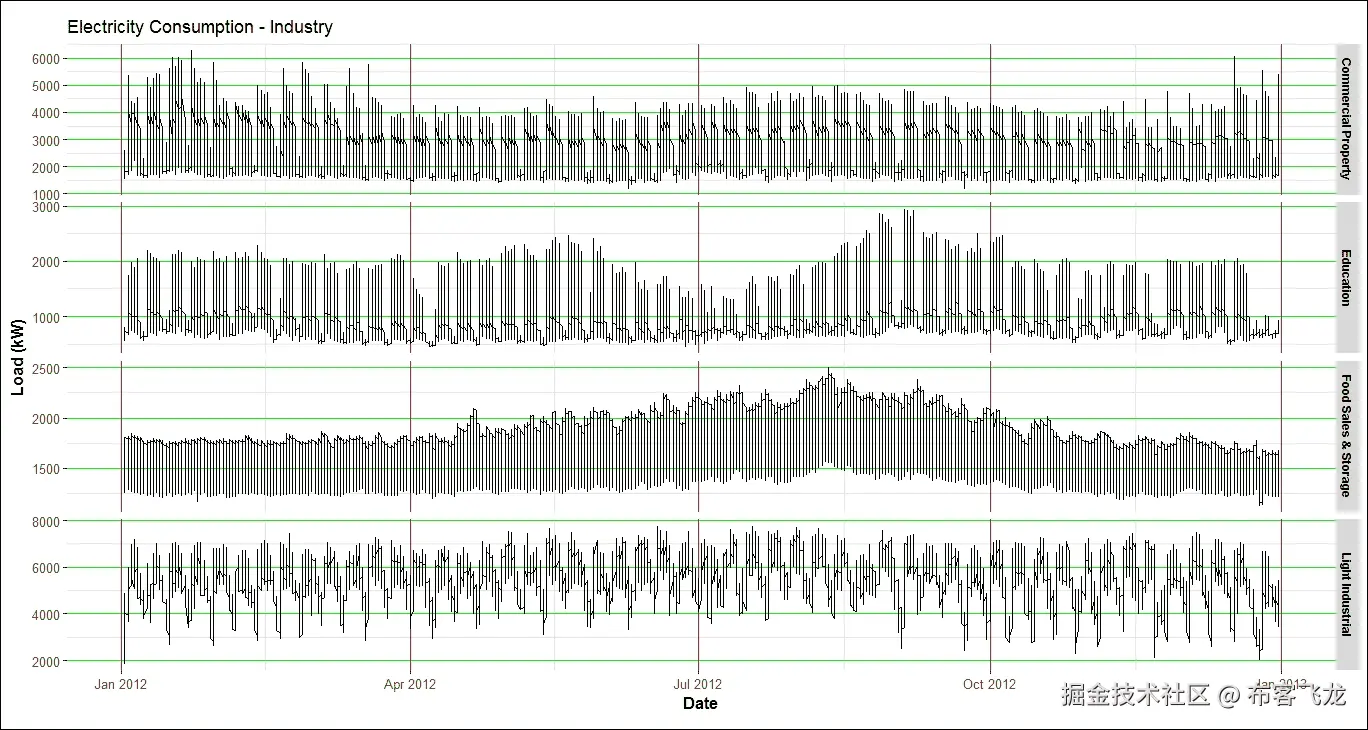Click the 3000 tick in Commercial Property panel
The height and width of the screenshot is (730, 1368).
point(47,140)
